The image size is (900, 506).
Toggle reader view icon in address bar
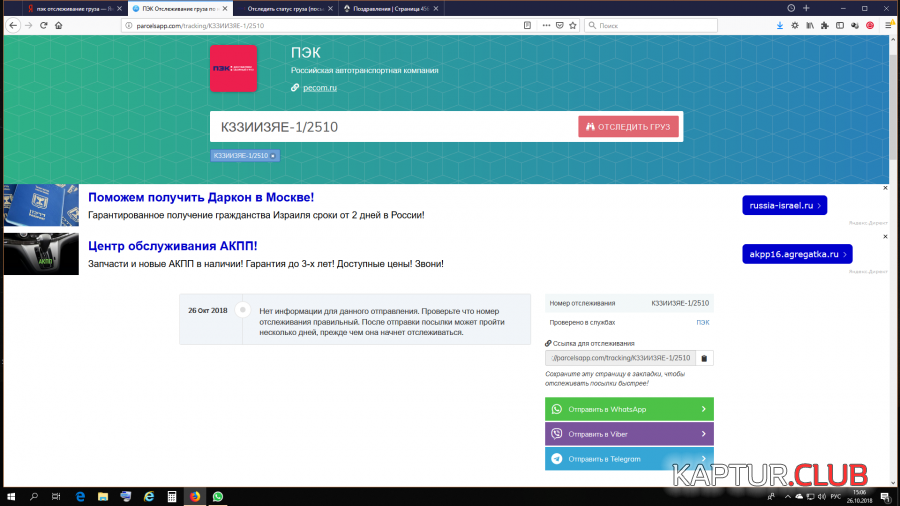(x=527, y=25)
